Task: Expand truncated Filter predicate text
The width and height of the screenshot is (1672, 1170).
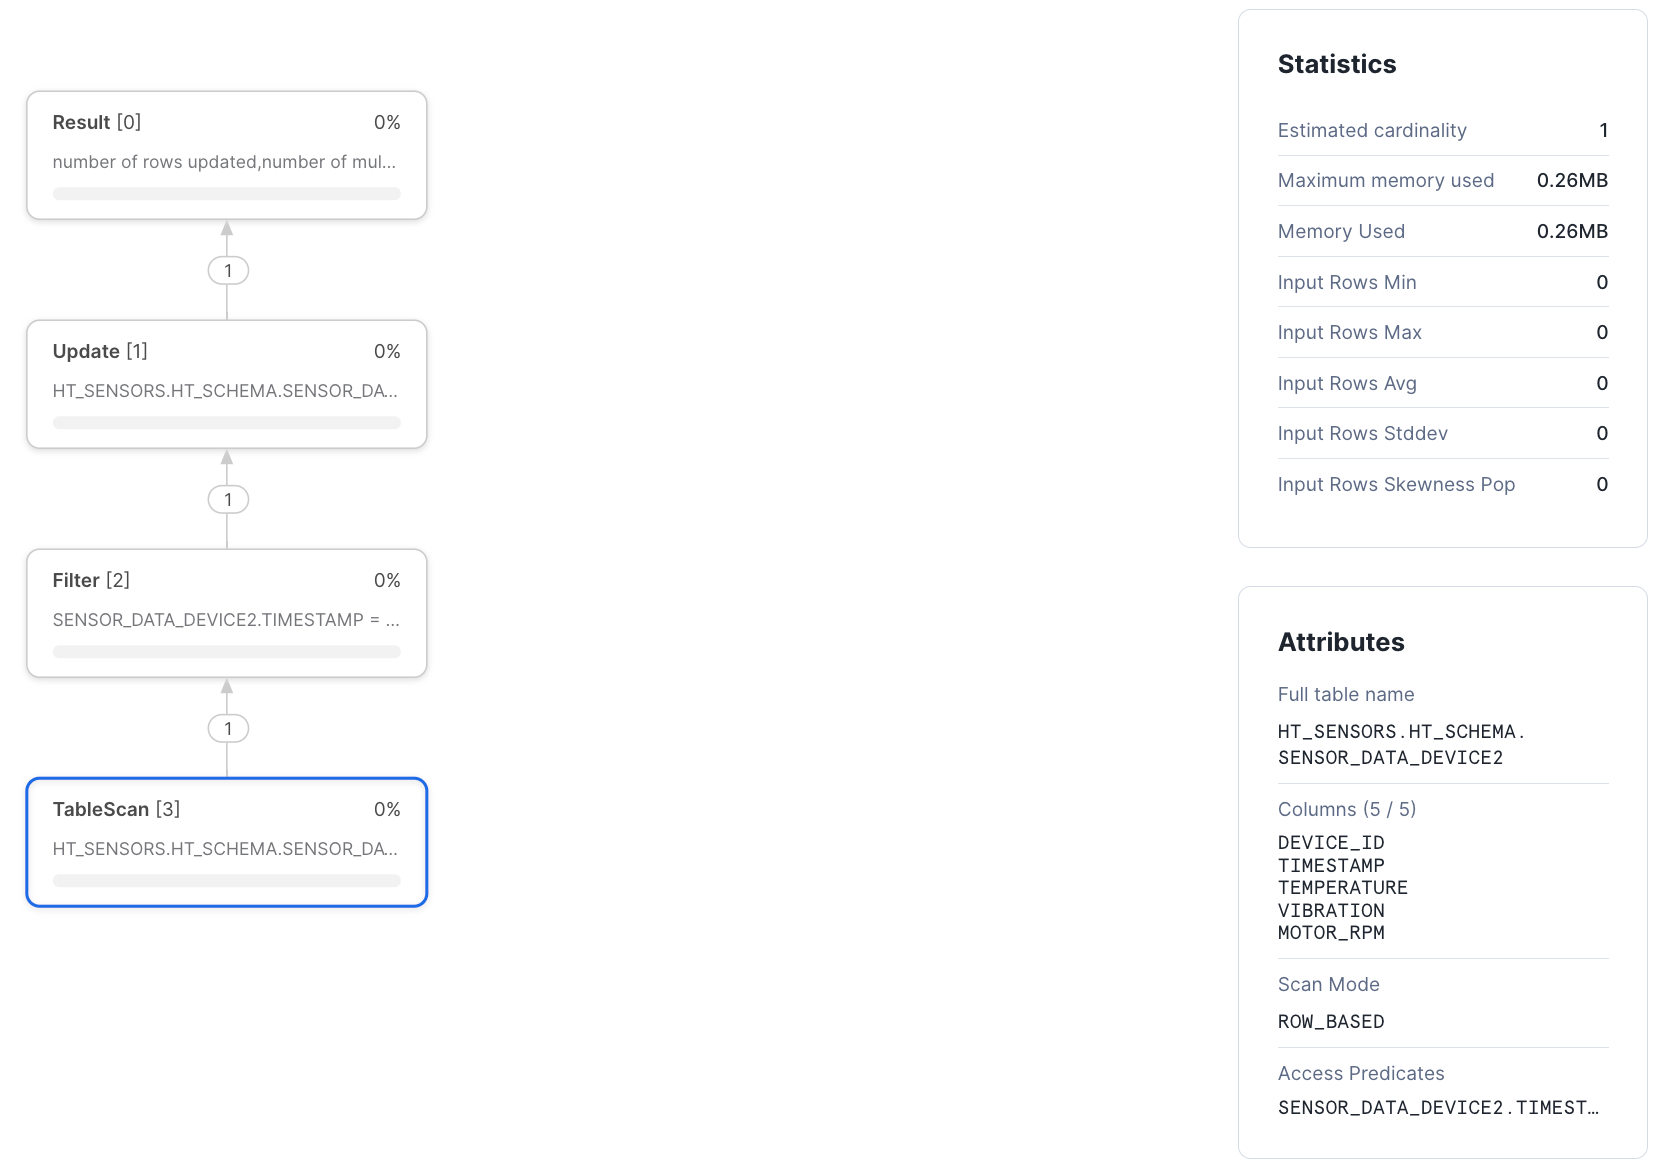Action: click(x=226, y=620)
